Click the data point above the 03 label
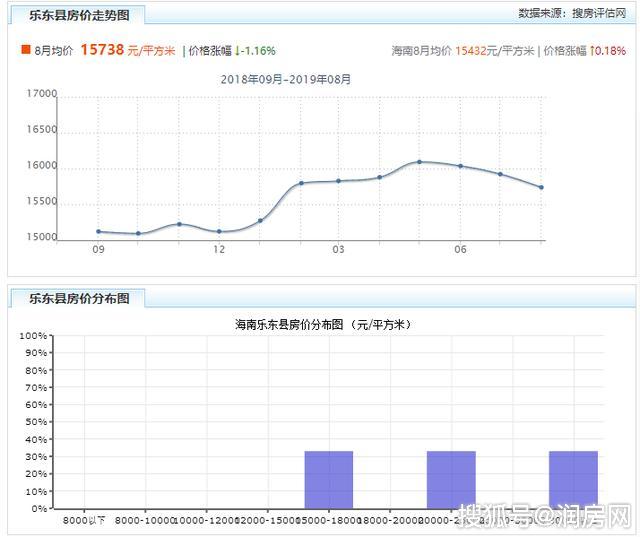 pyautogui.click(x=338, y=181)
